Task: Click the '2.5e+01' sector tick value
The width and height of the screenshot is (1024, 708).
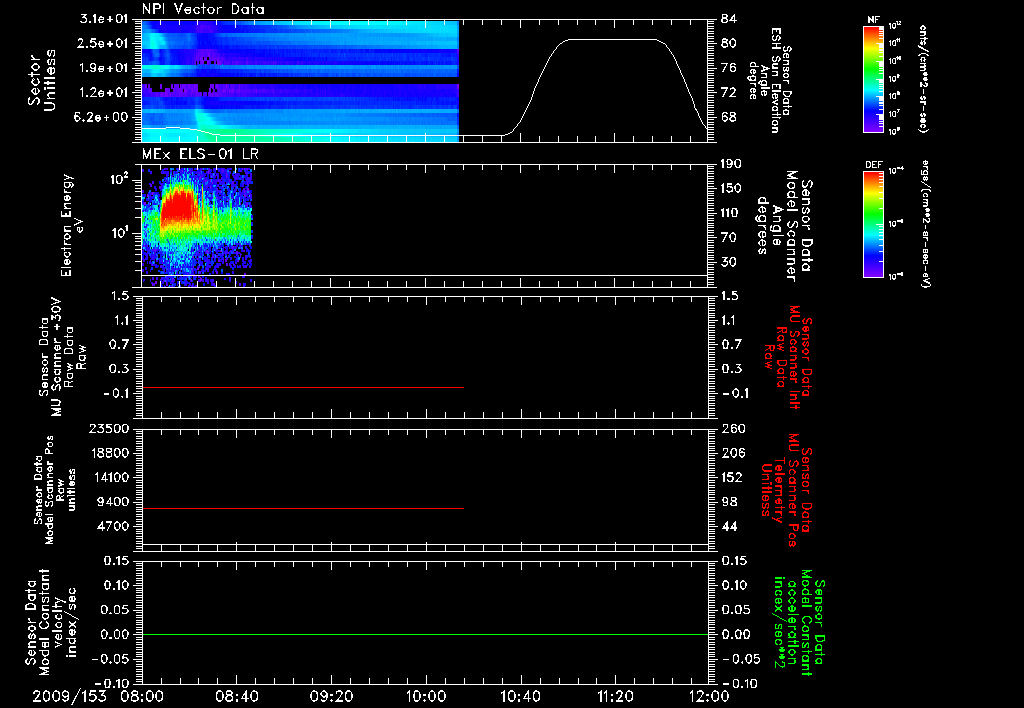Action: point(104,43)
